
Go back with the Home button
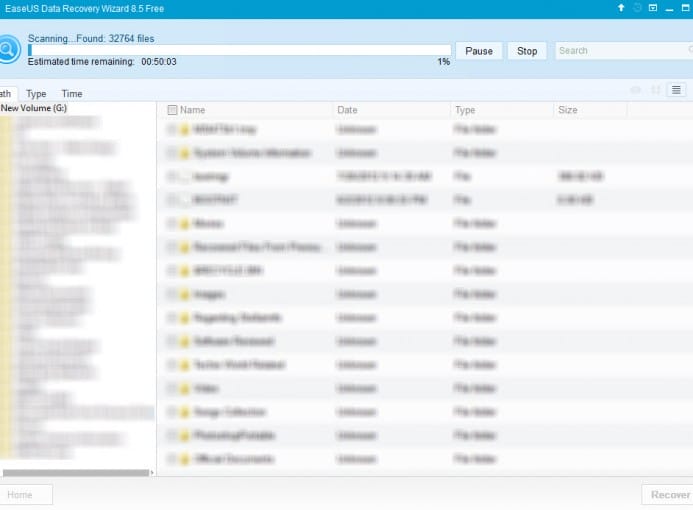pos(26,495)
